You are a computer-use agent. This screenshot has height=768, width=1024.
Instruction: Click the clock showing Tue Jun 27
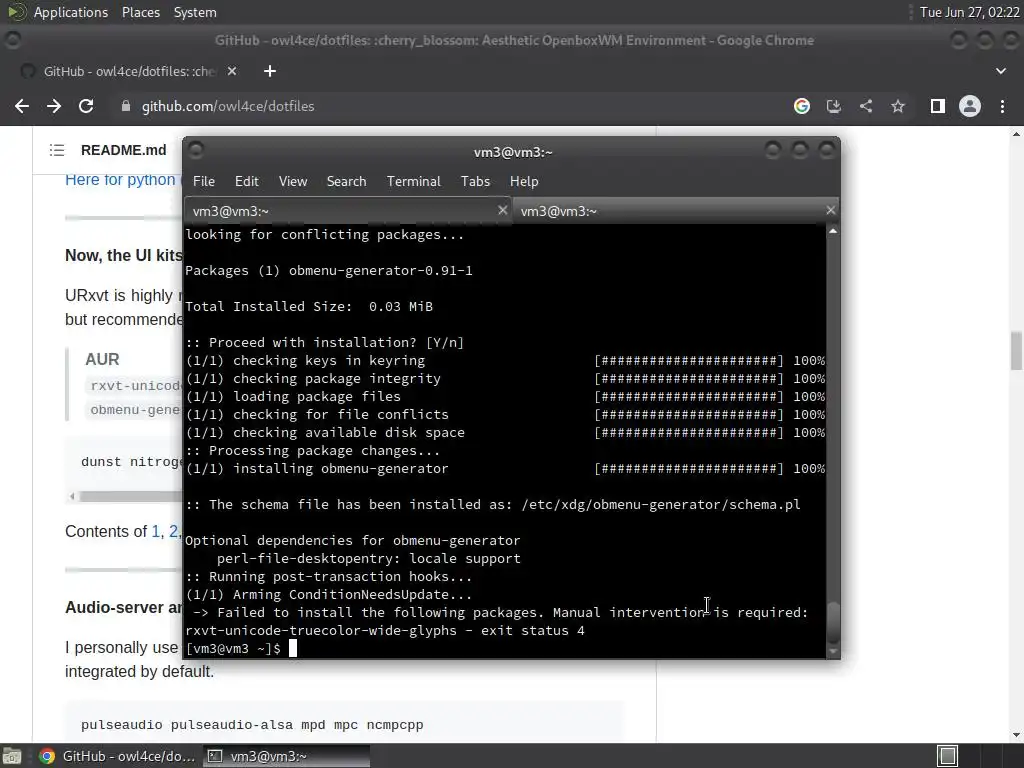coord(969,12)
